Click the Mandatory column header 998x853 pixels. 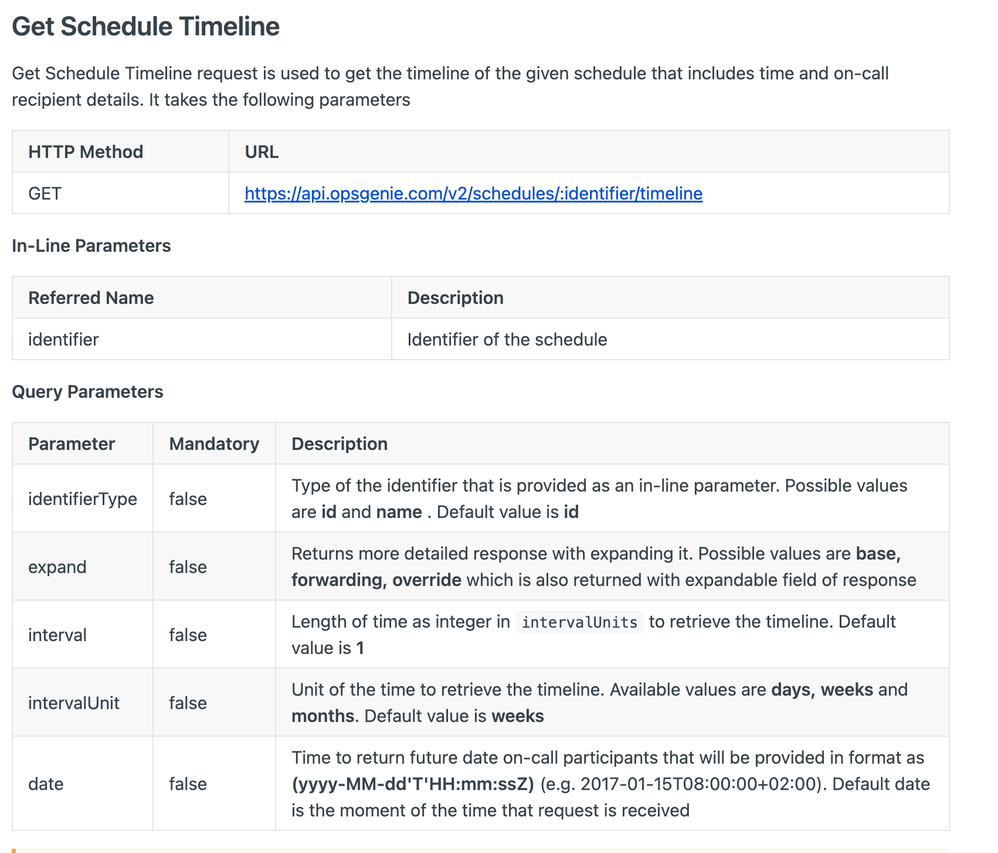point(214,444)
